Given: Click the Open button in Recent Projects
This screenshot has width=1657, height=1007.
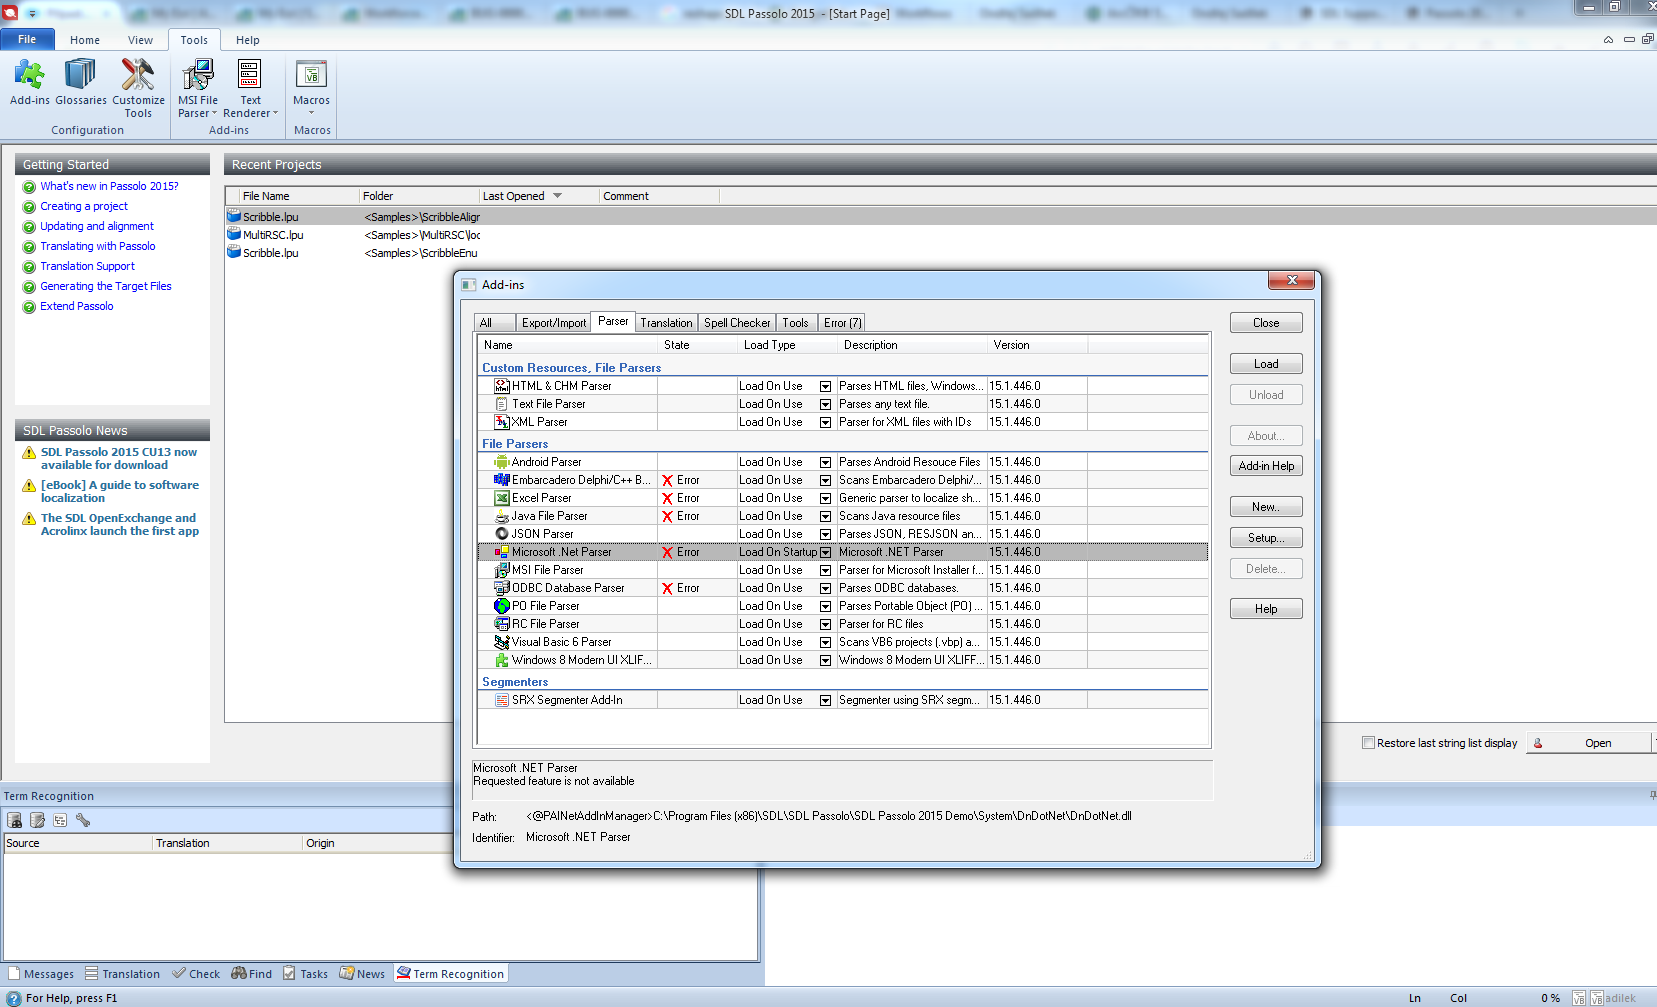Looking at the screenshot, I should [x=1590, y=743].
